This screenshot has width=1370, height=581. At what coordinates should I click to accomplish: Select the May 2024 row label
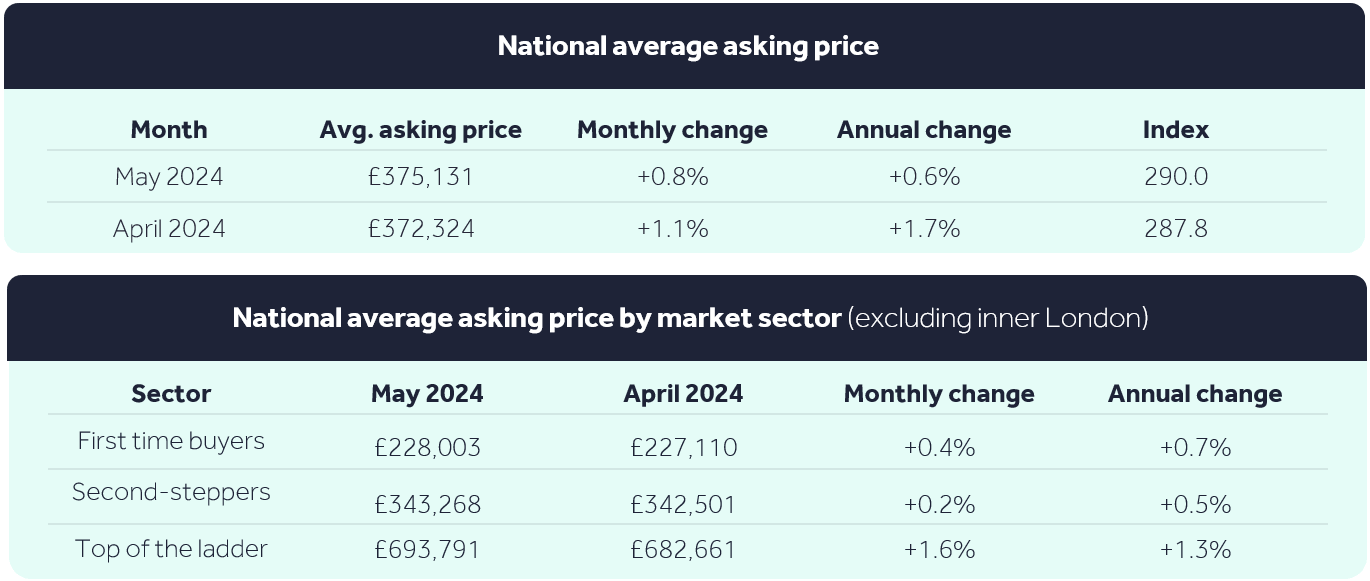point(169,177)
